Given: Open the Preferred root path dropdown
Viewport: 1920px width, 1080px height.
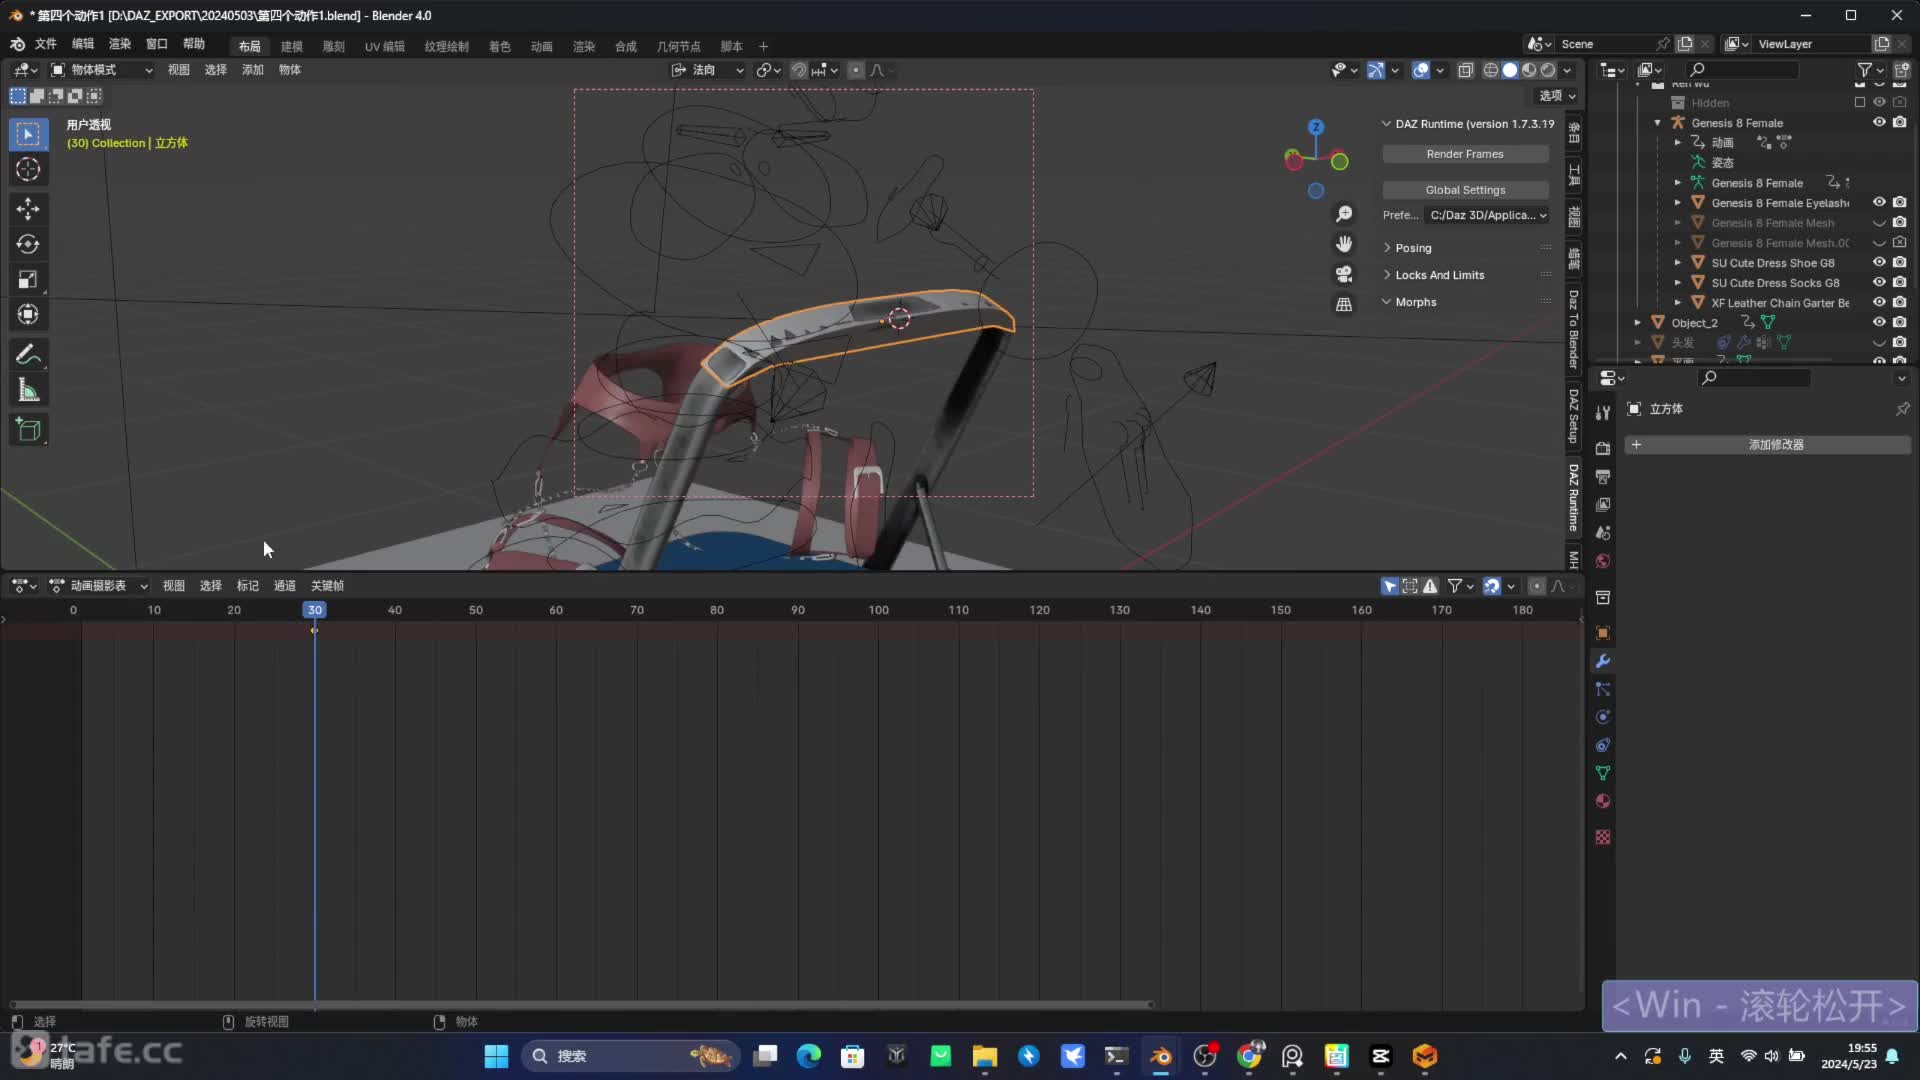Looking at the screenshot, I should 1488,215.
